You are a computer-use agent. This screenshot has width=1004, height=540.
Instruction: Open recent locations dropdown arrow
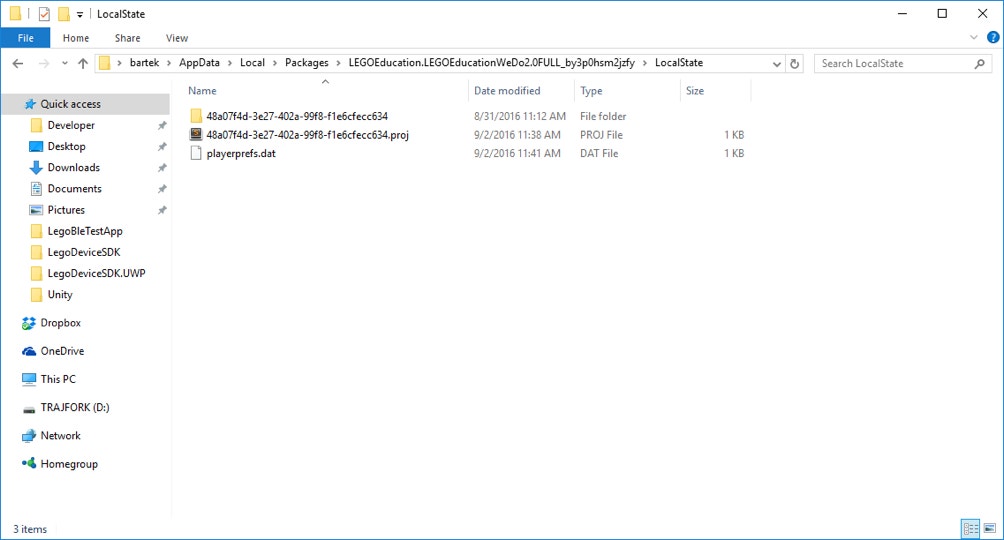(x=63, y=63)
